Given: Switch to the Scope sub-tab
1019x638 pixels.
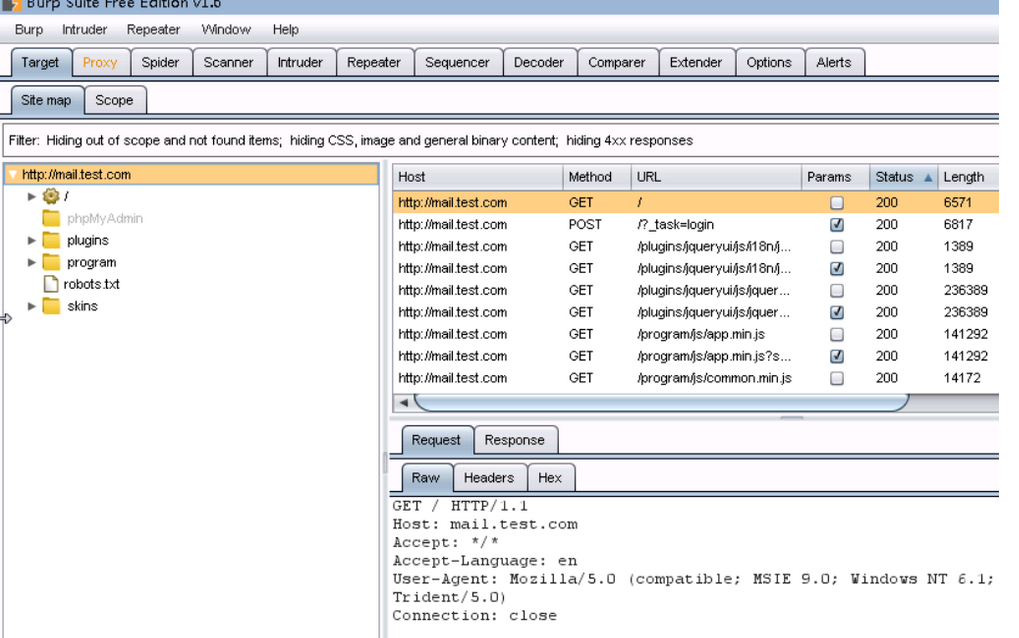Looking at the screenshot, I should click(x=114, y=100).
